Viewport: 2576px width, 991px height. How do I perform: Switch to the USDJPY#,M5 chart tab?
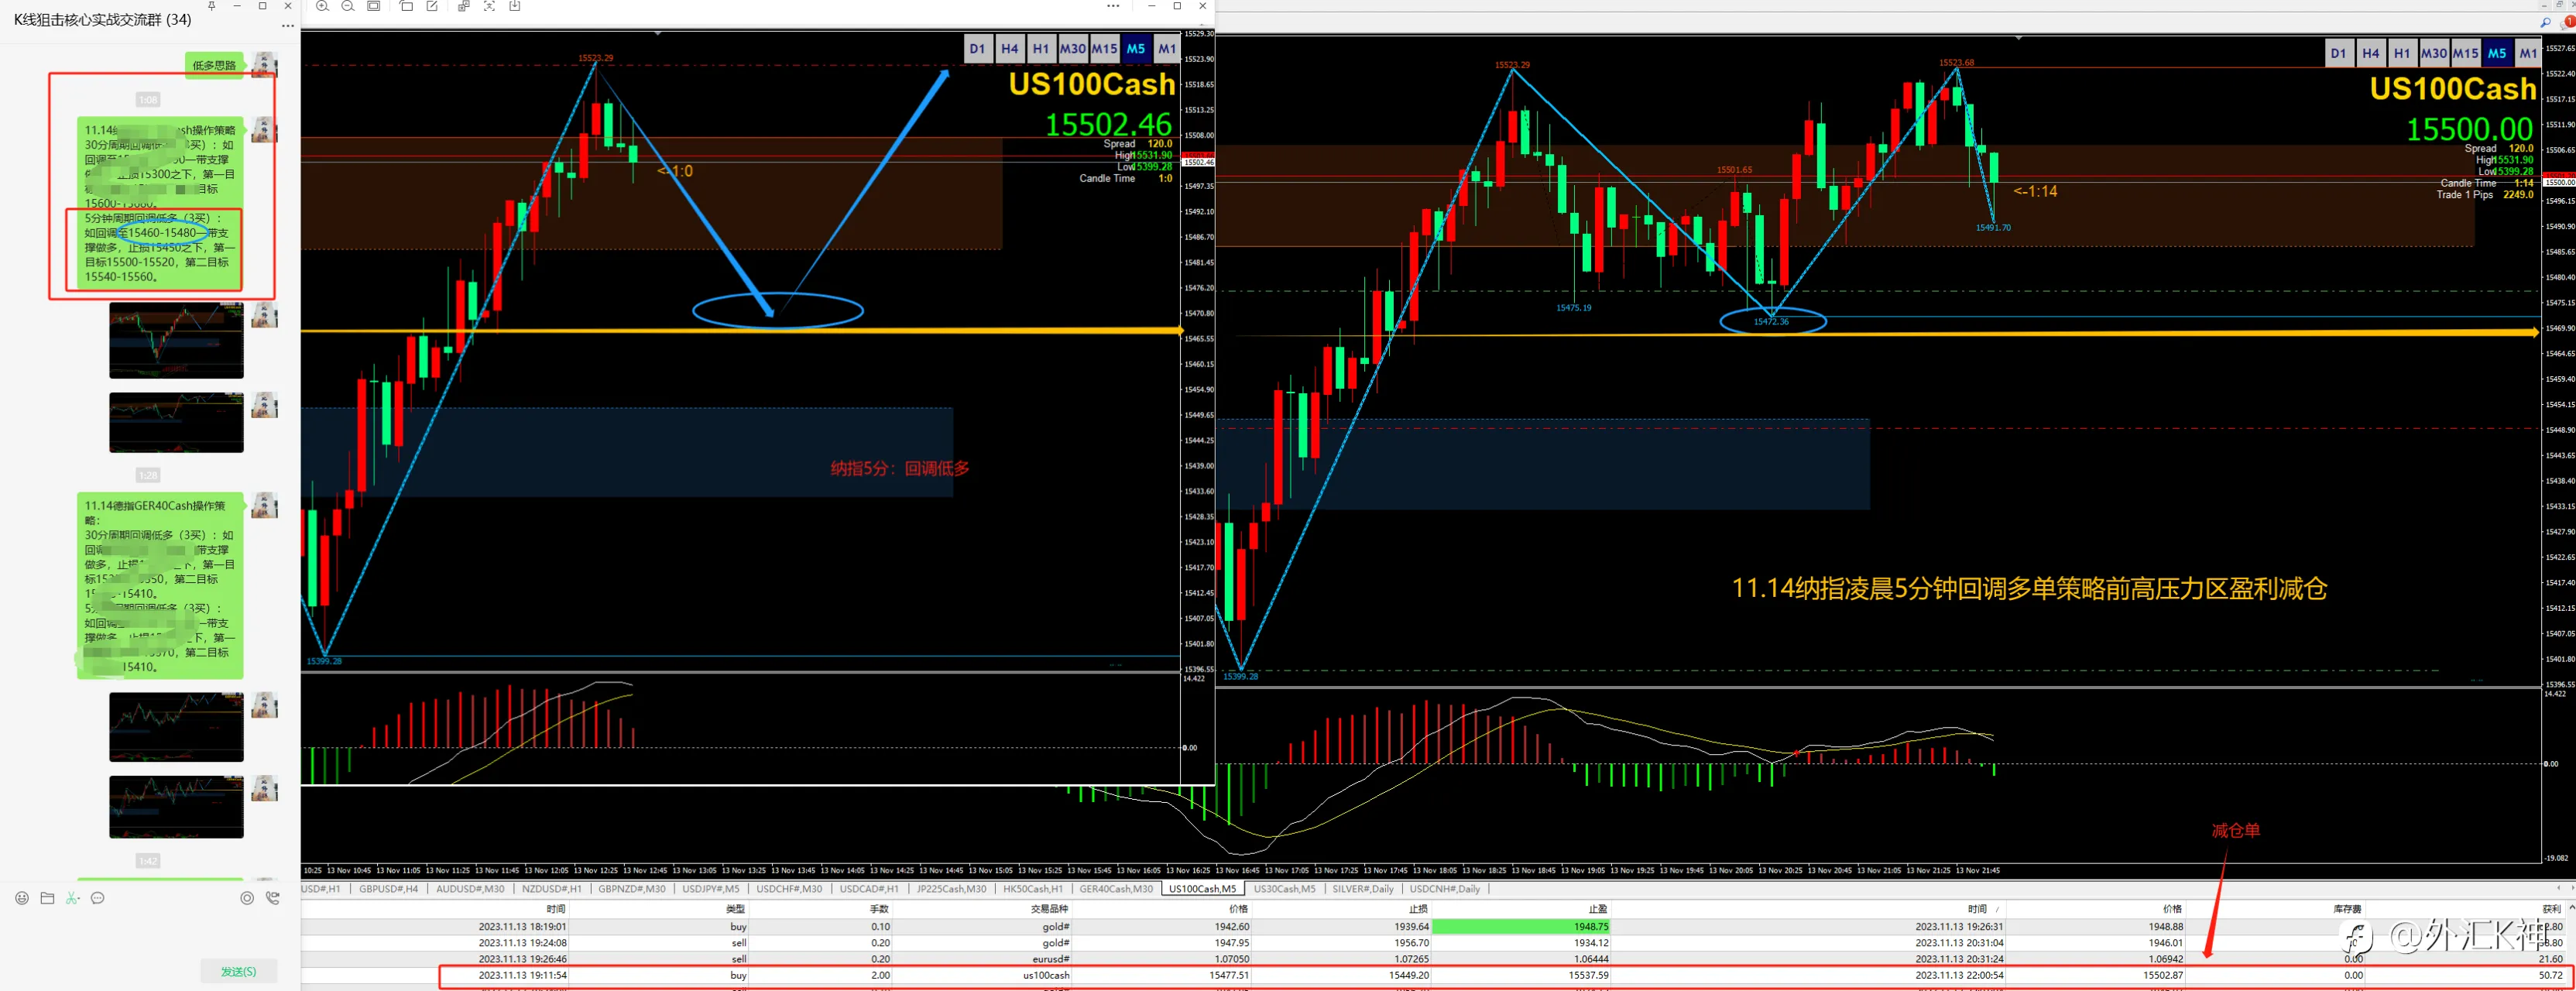coord(710,888)
